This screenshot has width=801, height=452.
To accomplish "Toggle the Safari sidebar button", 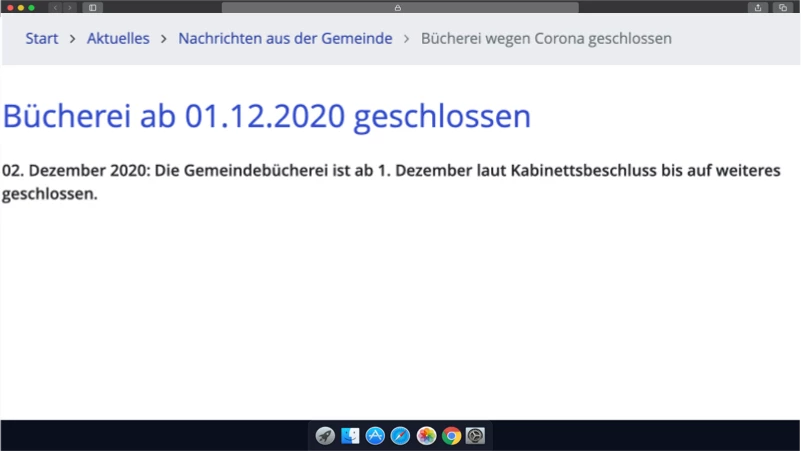I will click(x=92, y=8).
